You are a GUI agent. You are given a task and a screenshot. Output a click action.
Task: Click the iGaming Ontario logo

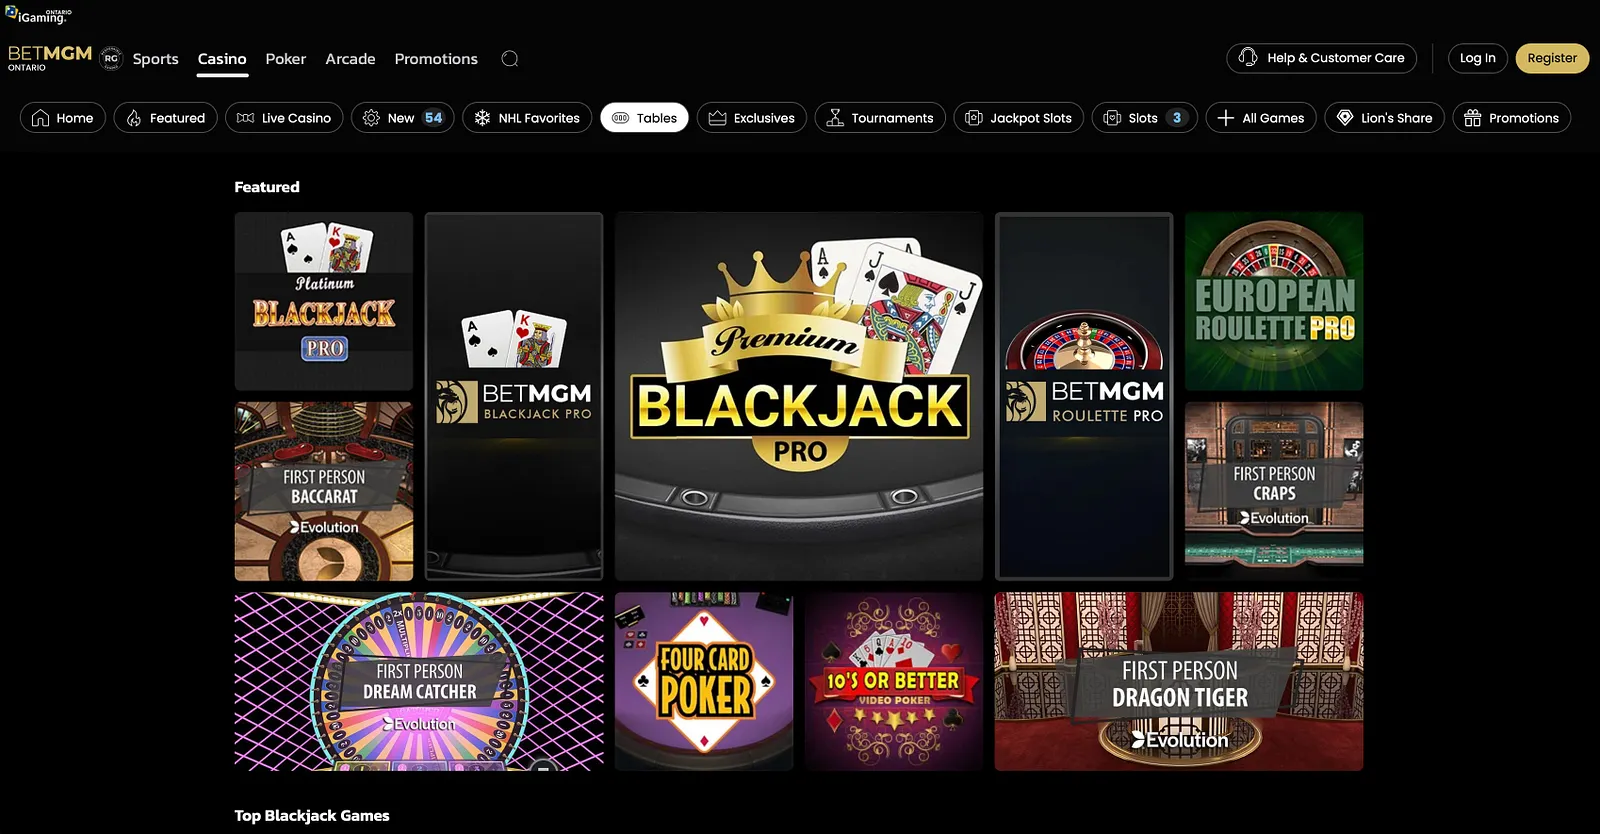[x=39, y=15]
